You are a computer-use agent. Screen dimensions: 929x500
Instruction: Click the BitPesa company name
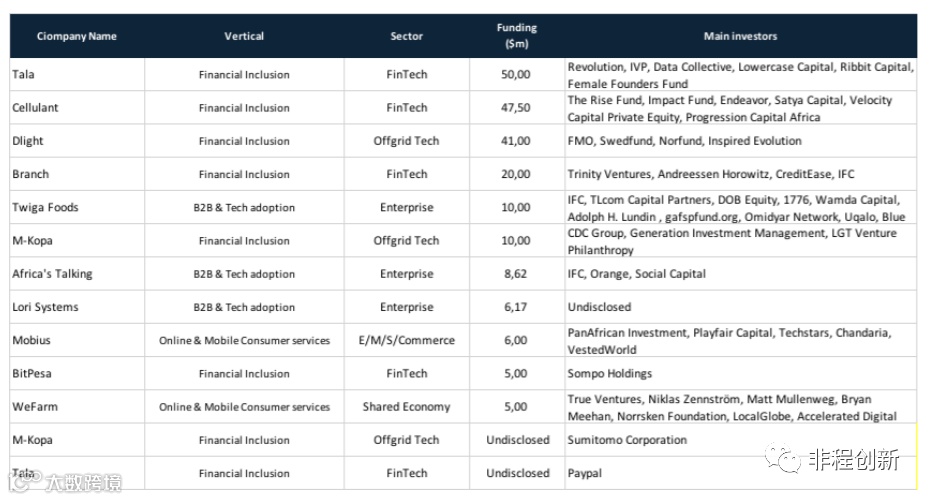33,374
